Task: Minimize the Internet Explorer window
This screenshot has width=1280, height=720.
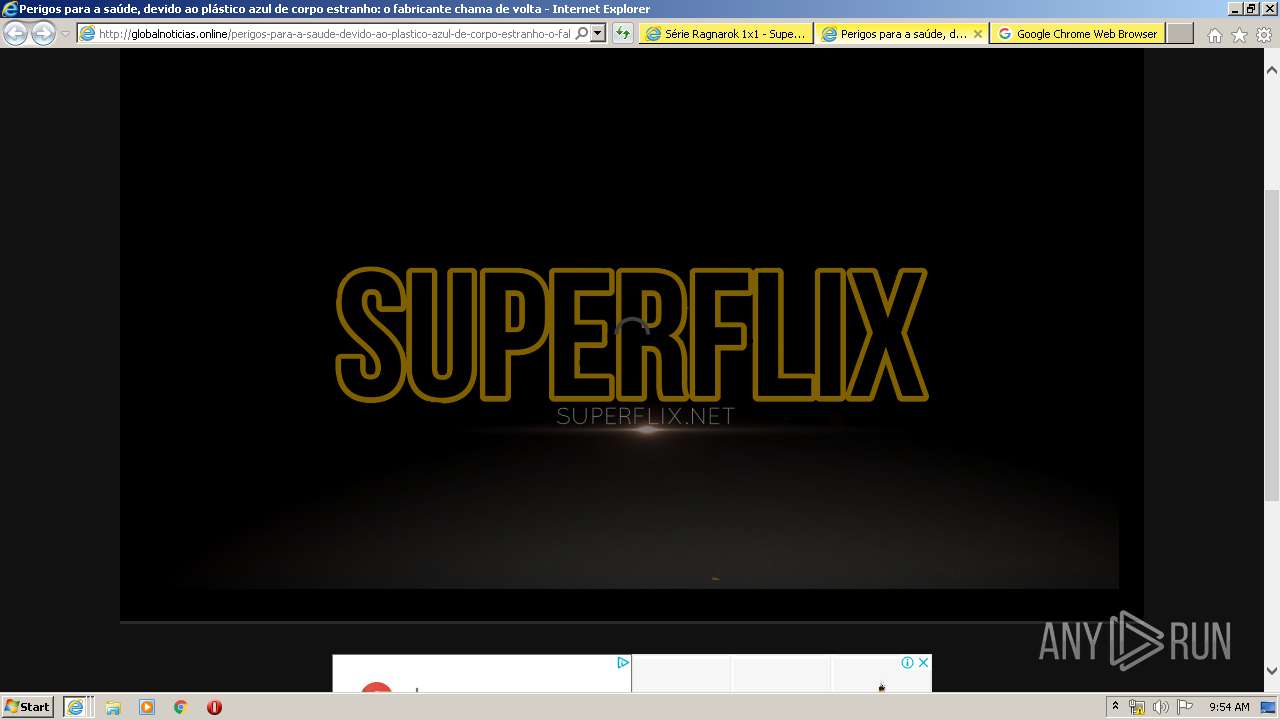Action: tap(1234, 9)
